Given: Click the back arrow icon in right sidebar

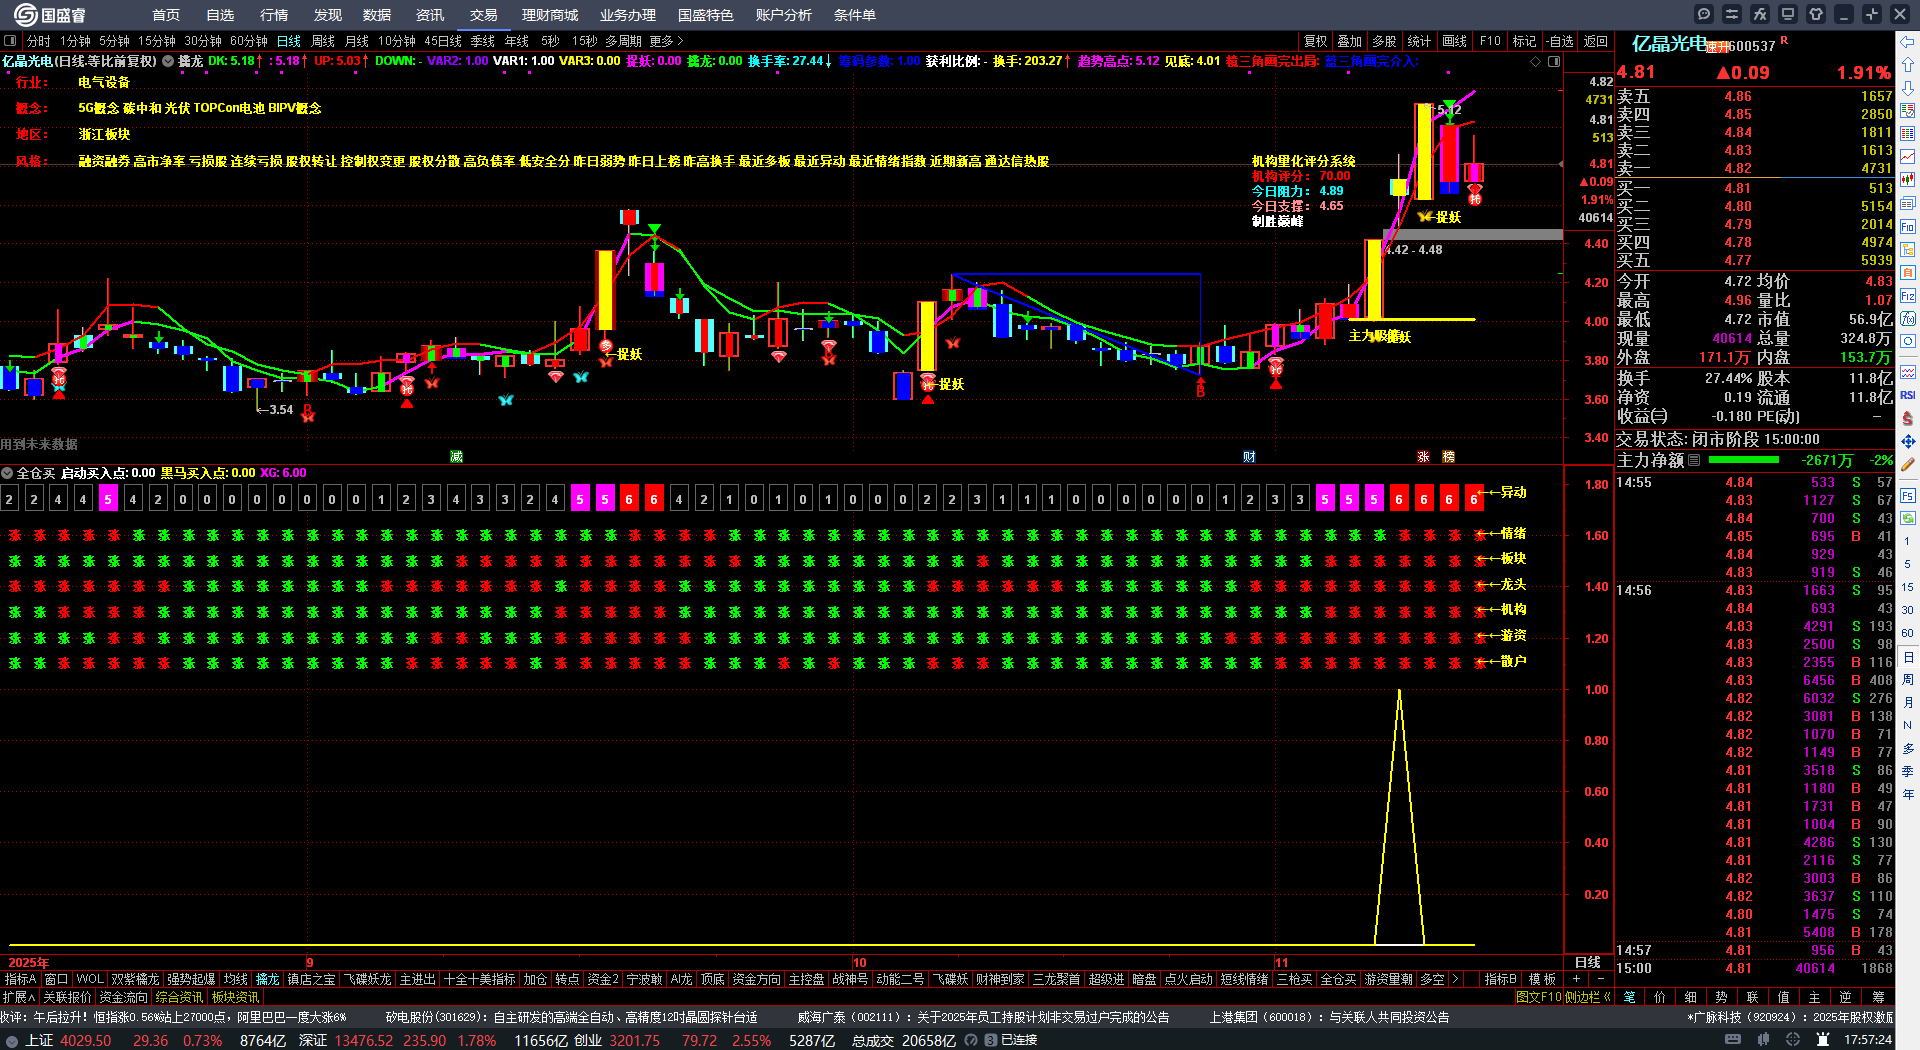Looking at the screenshot, I should 1908,42.
